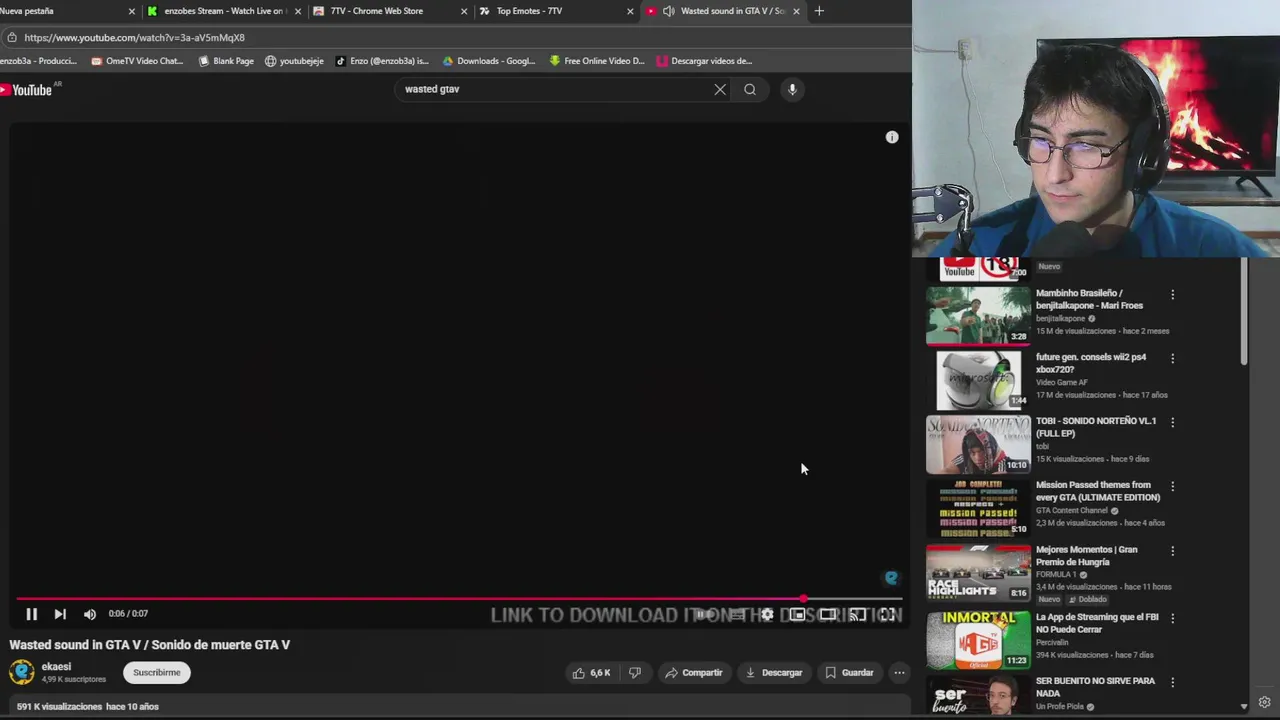The height and width of the screenshot is (720, 1280).
Task: Click the sidebar vertical scrollbar
Action: click(x=1244, y=312)
